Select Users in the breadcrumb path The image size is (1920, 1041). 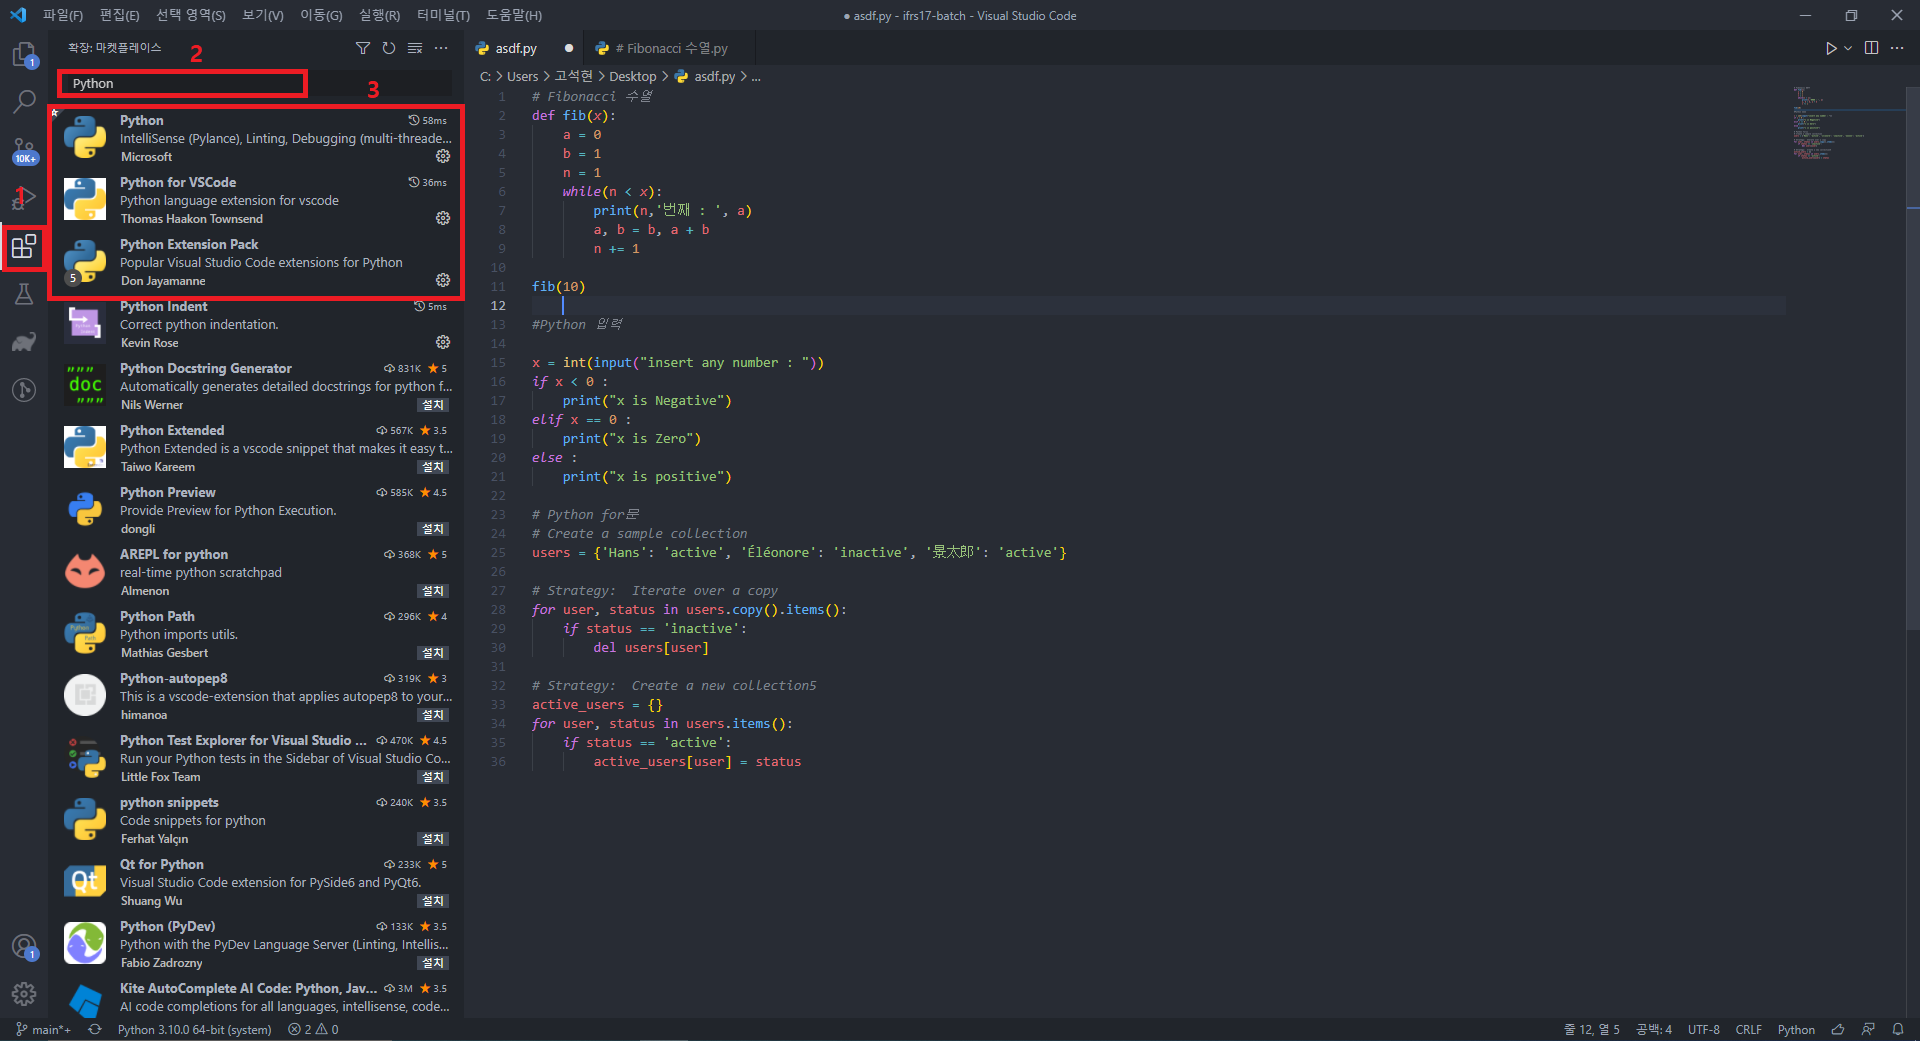tap(522, 77)
